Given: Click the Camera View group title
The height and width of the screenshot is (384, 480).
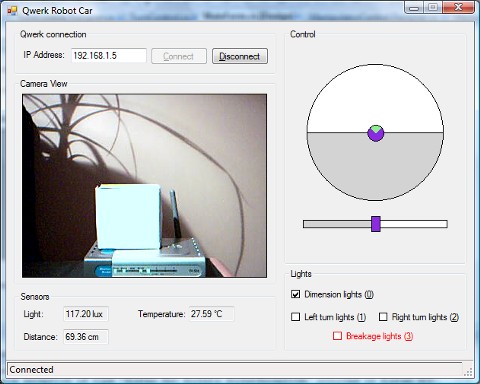Looking at the screenshot, I should click(44, 83).
